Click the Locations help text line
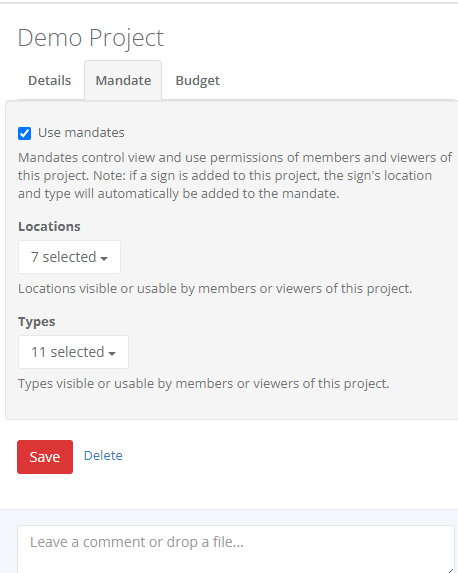458x573 pixels. pos(215,289)
